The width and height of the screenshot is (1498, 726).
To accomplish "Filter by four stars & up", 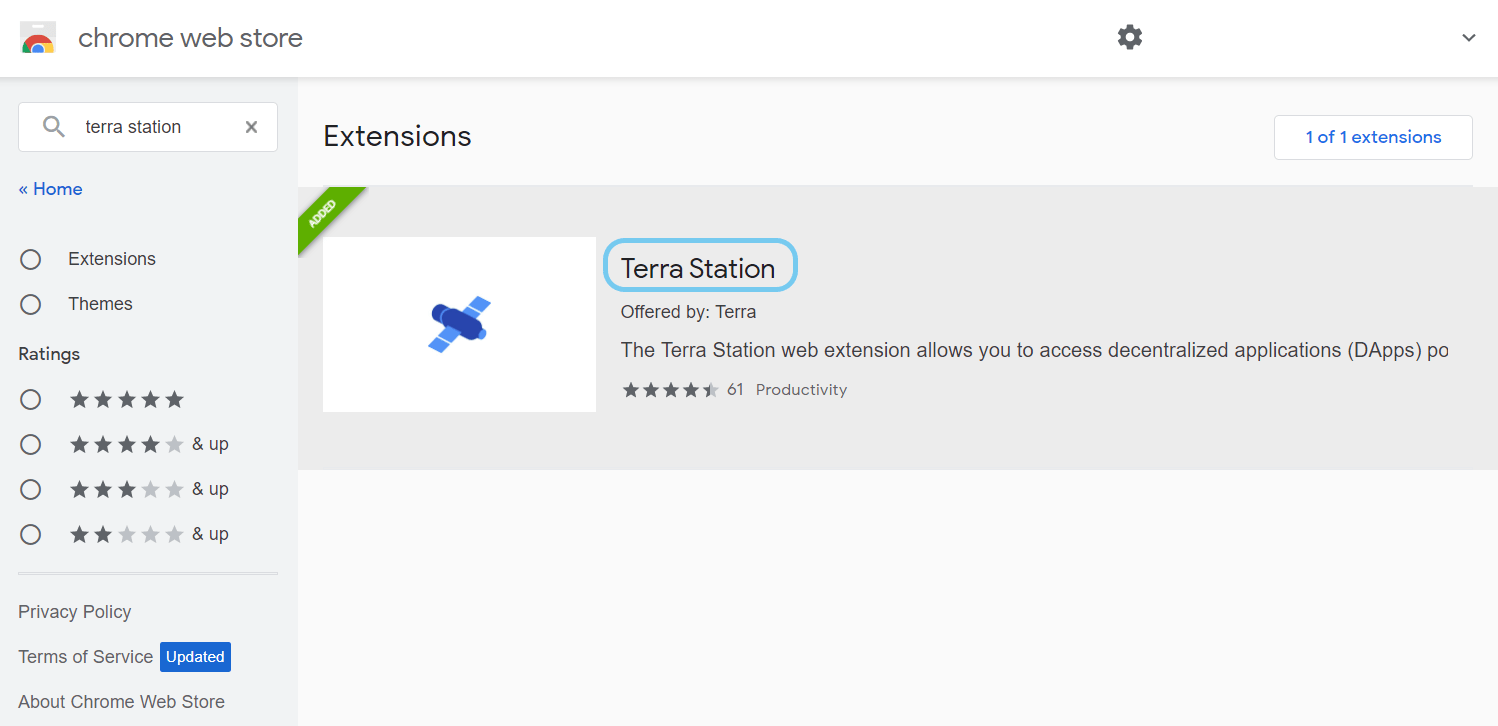I will pos(31,444).
